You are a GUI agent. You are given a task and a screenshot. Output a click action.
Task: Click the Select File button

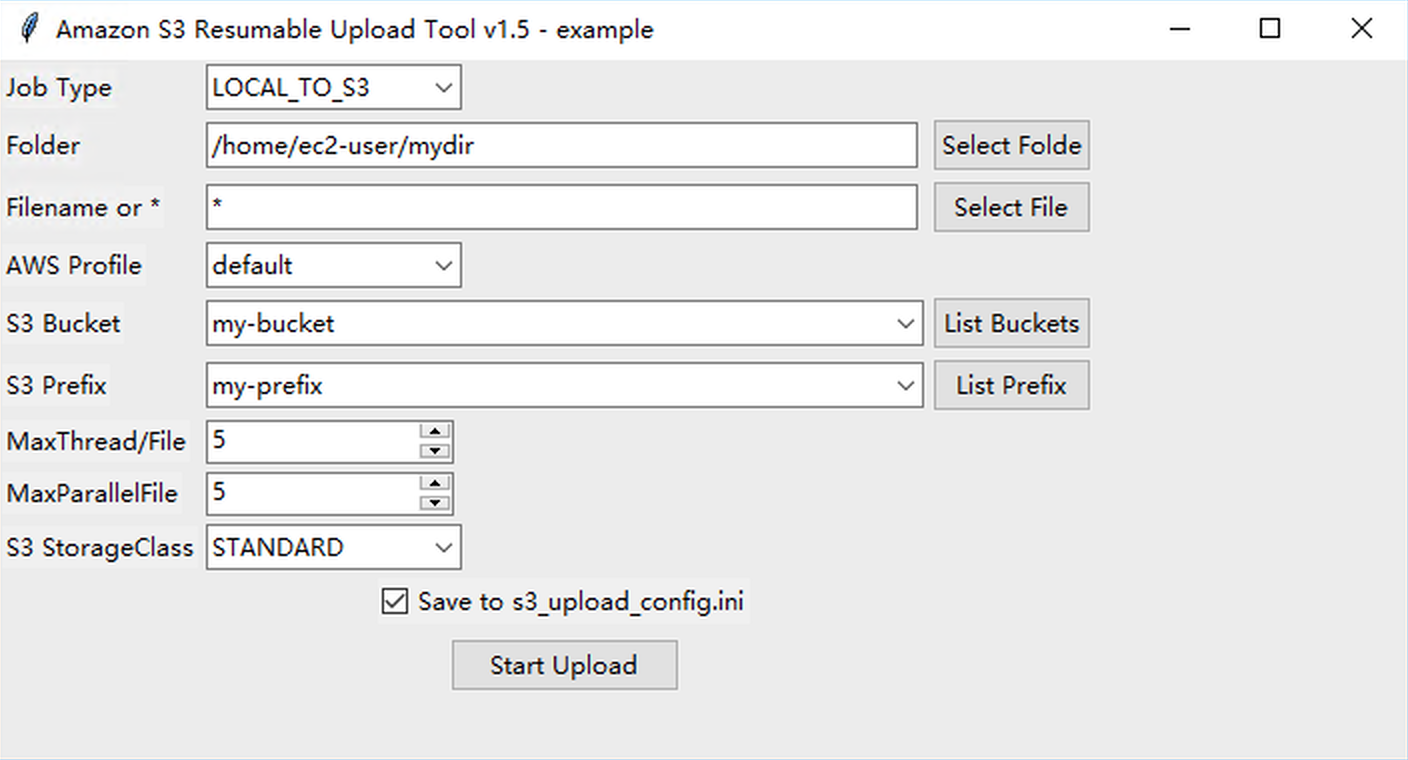point(1011,208)
